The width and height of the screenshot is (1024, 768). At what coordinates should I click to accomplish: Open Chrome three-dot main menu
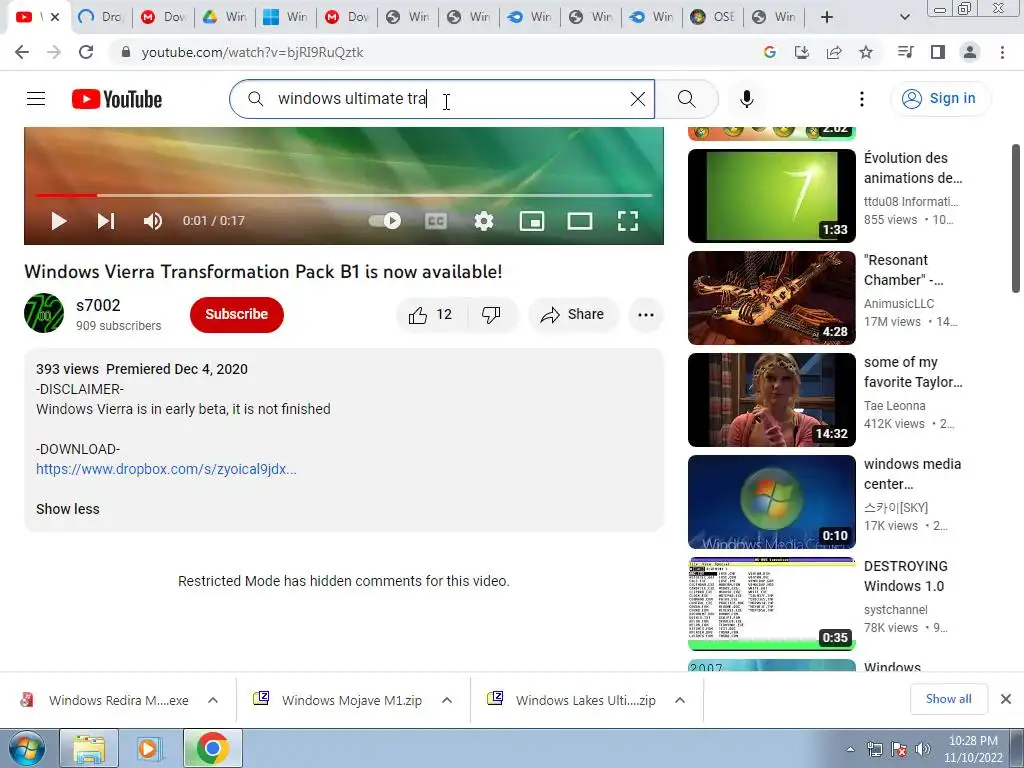(1002, 52)
